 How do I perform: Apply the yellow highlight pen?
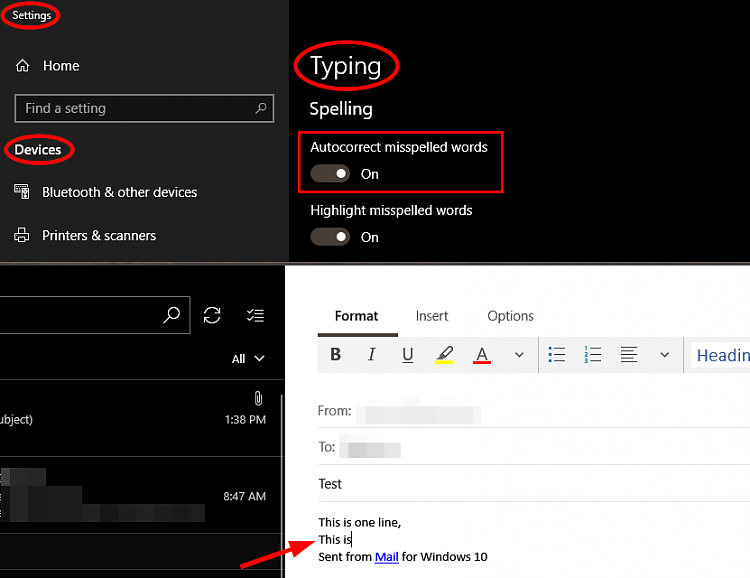444,355
